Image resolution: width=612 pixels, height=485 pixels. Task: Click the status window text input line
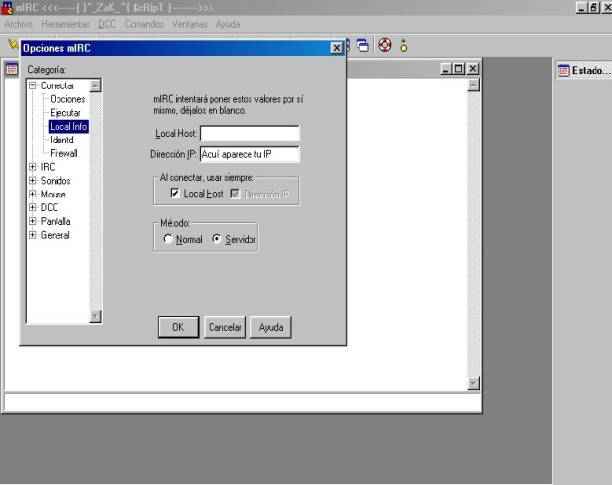242,402
